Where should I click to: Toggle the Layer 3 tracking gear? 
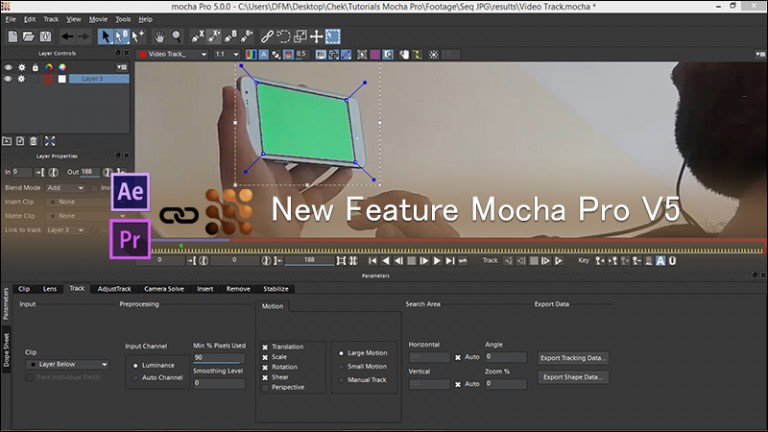22,78
